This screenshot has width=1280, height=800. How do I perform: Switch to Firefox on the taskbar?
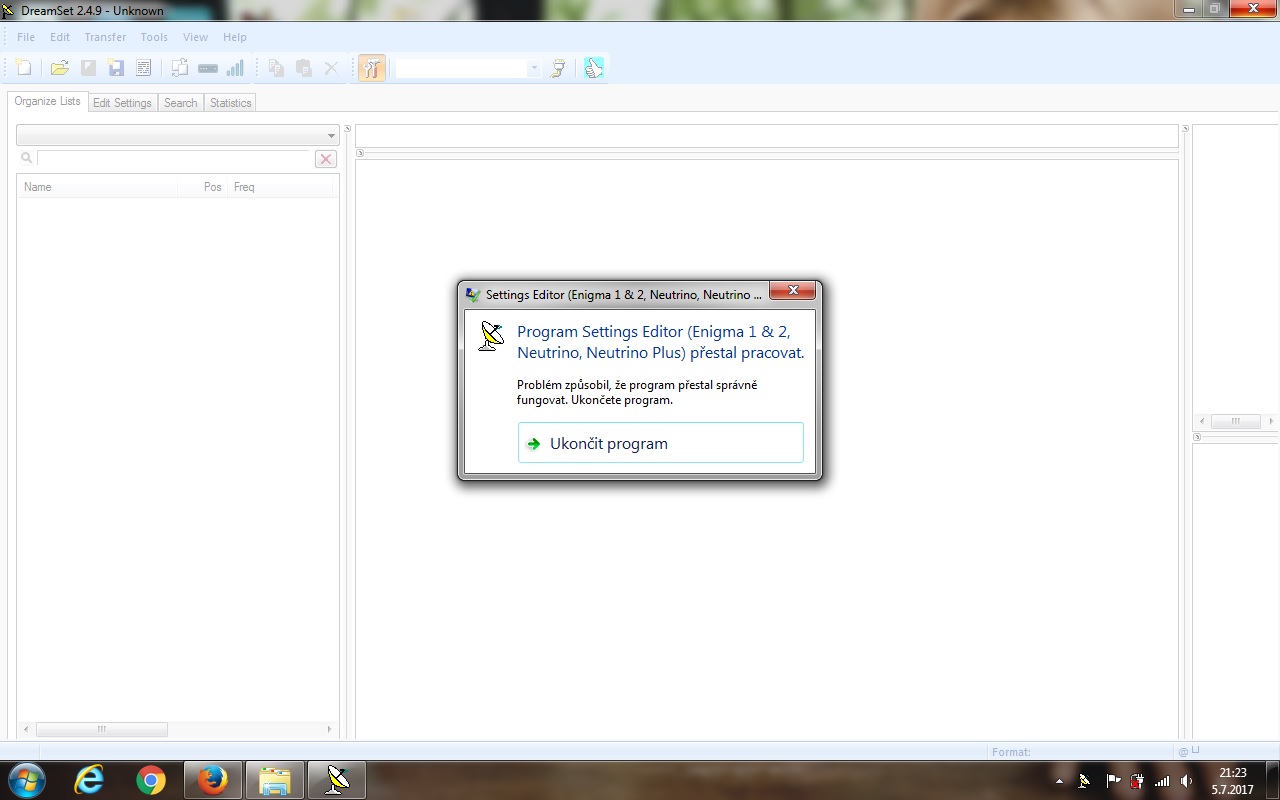212,780
